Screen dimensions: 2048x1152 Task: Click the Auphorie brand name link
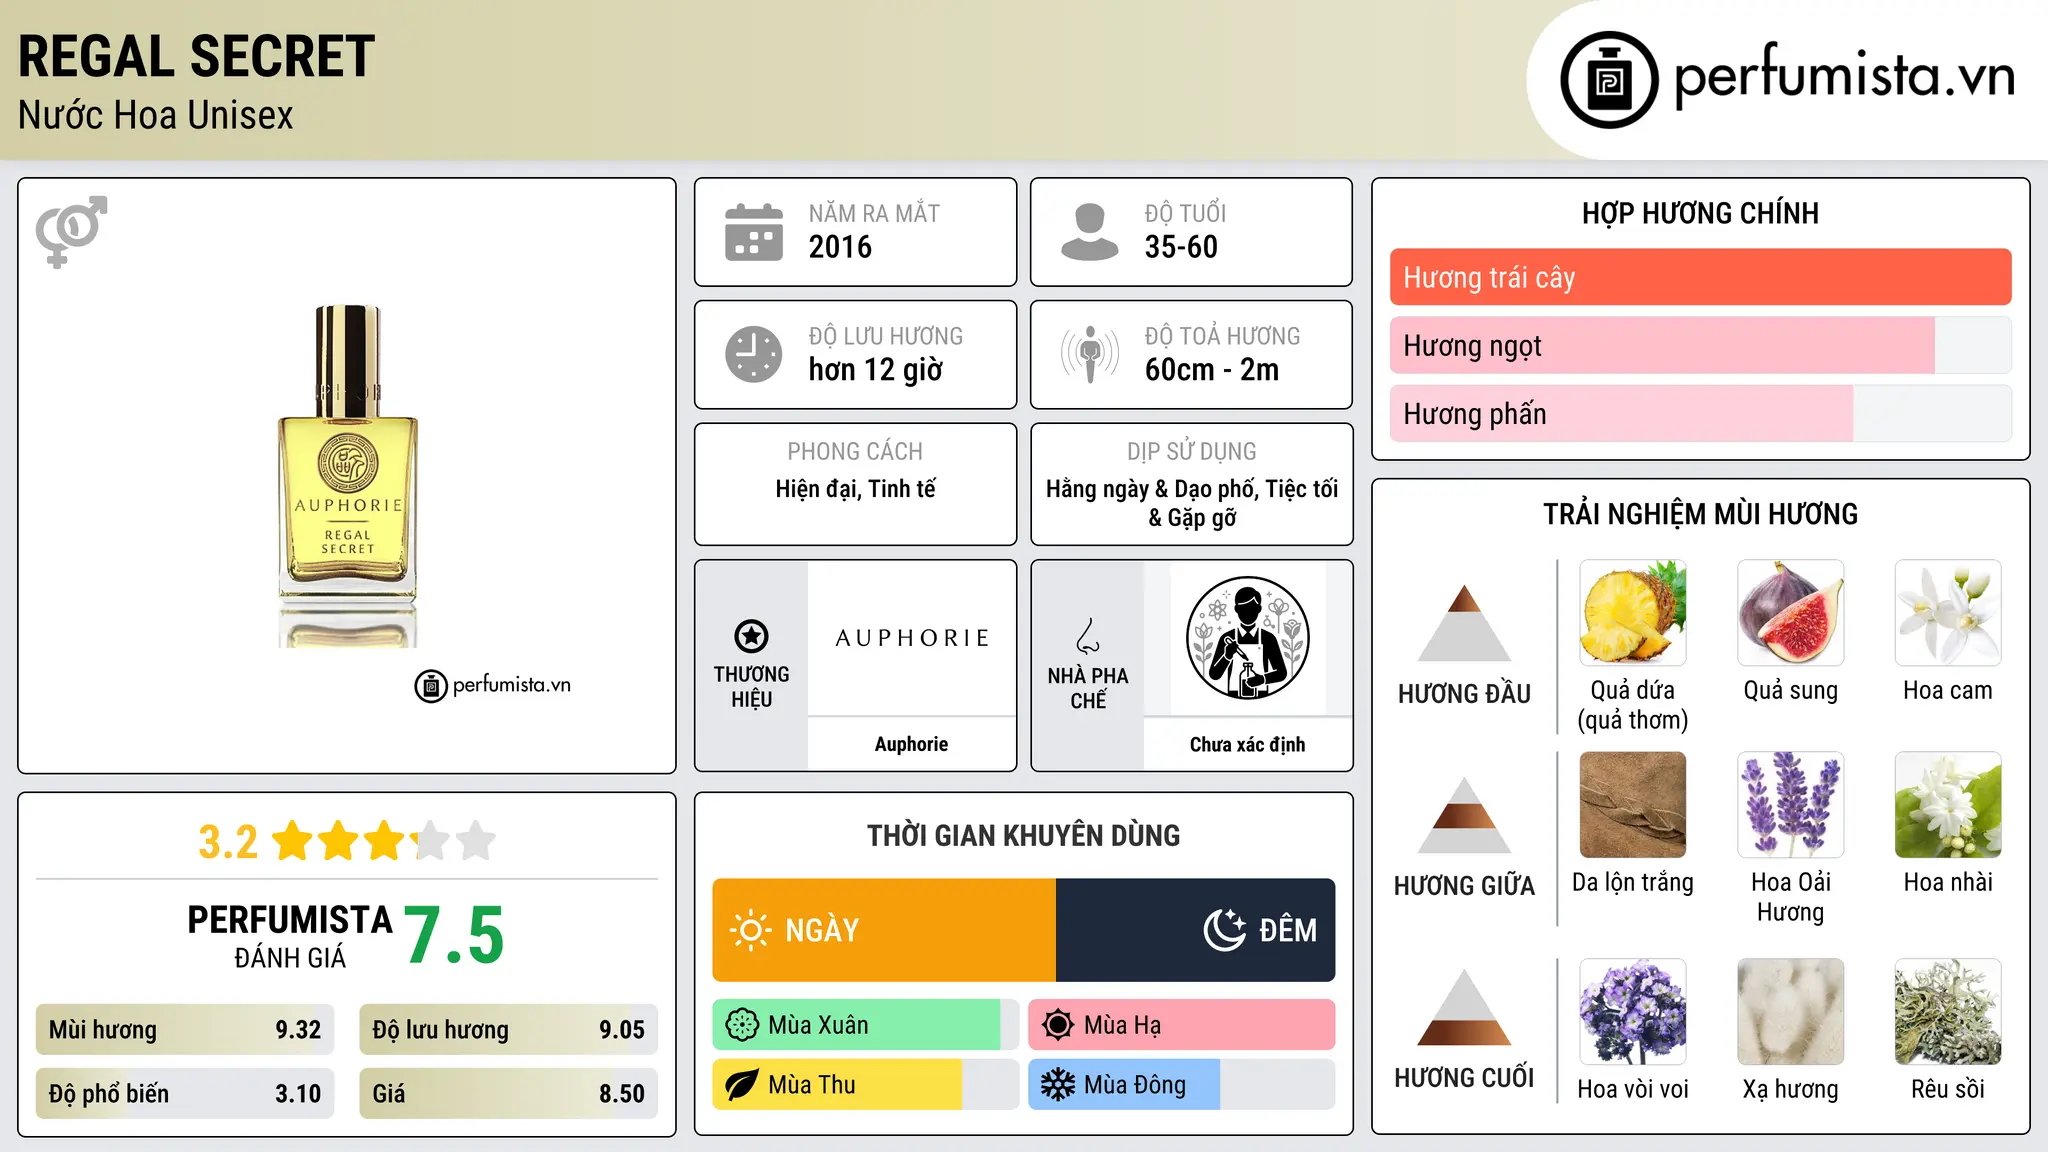coord(911,744)
